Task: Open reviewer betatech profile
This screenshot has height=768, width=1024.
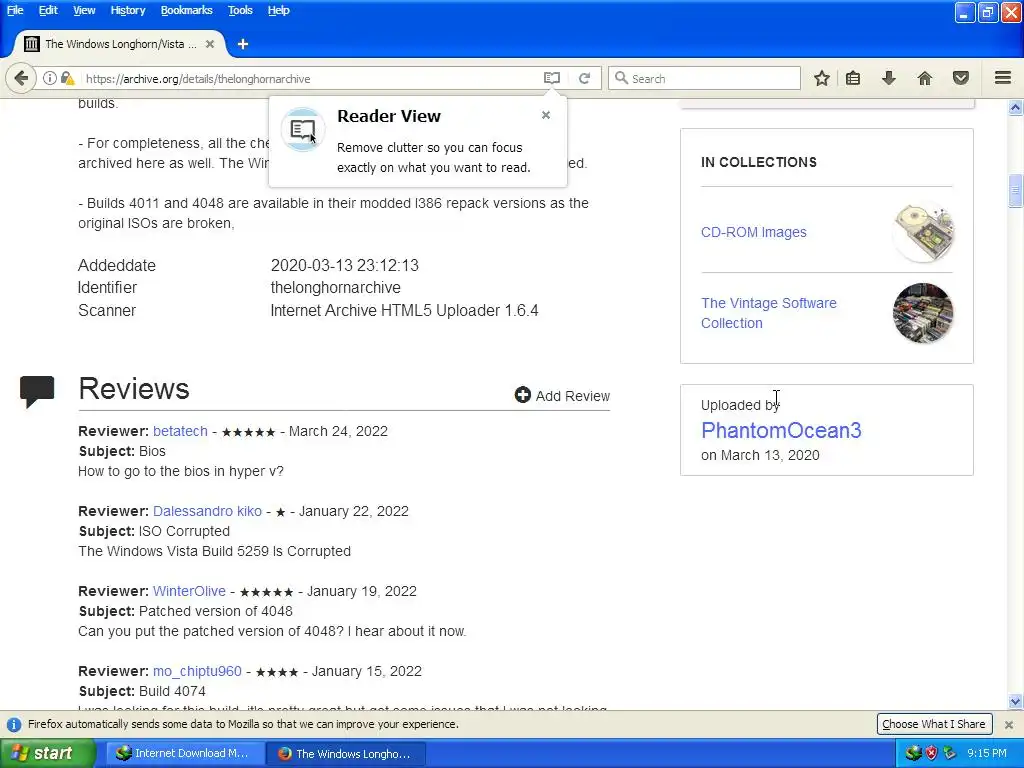Action: point(180,431)
